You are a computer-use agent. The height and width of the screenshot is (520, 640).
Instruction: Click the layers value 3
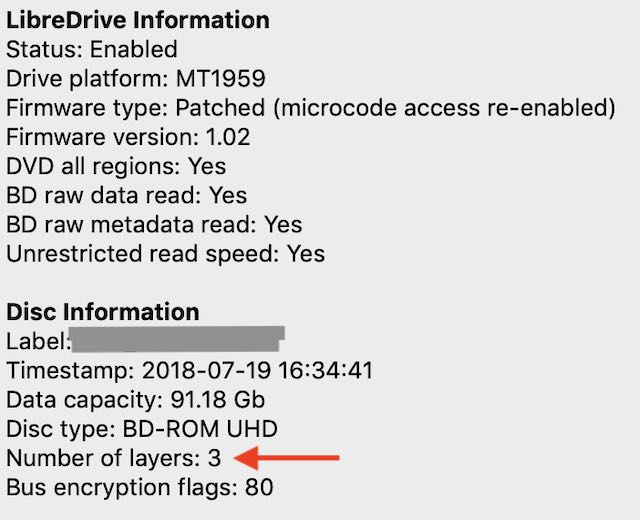(214, 458)
